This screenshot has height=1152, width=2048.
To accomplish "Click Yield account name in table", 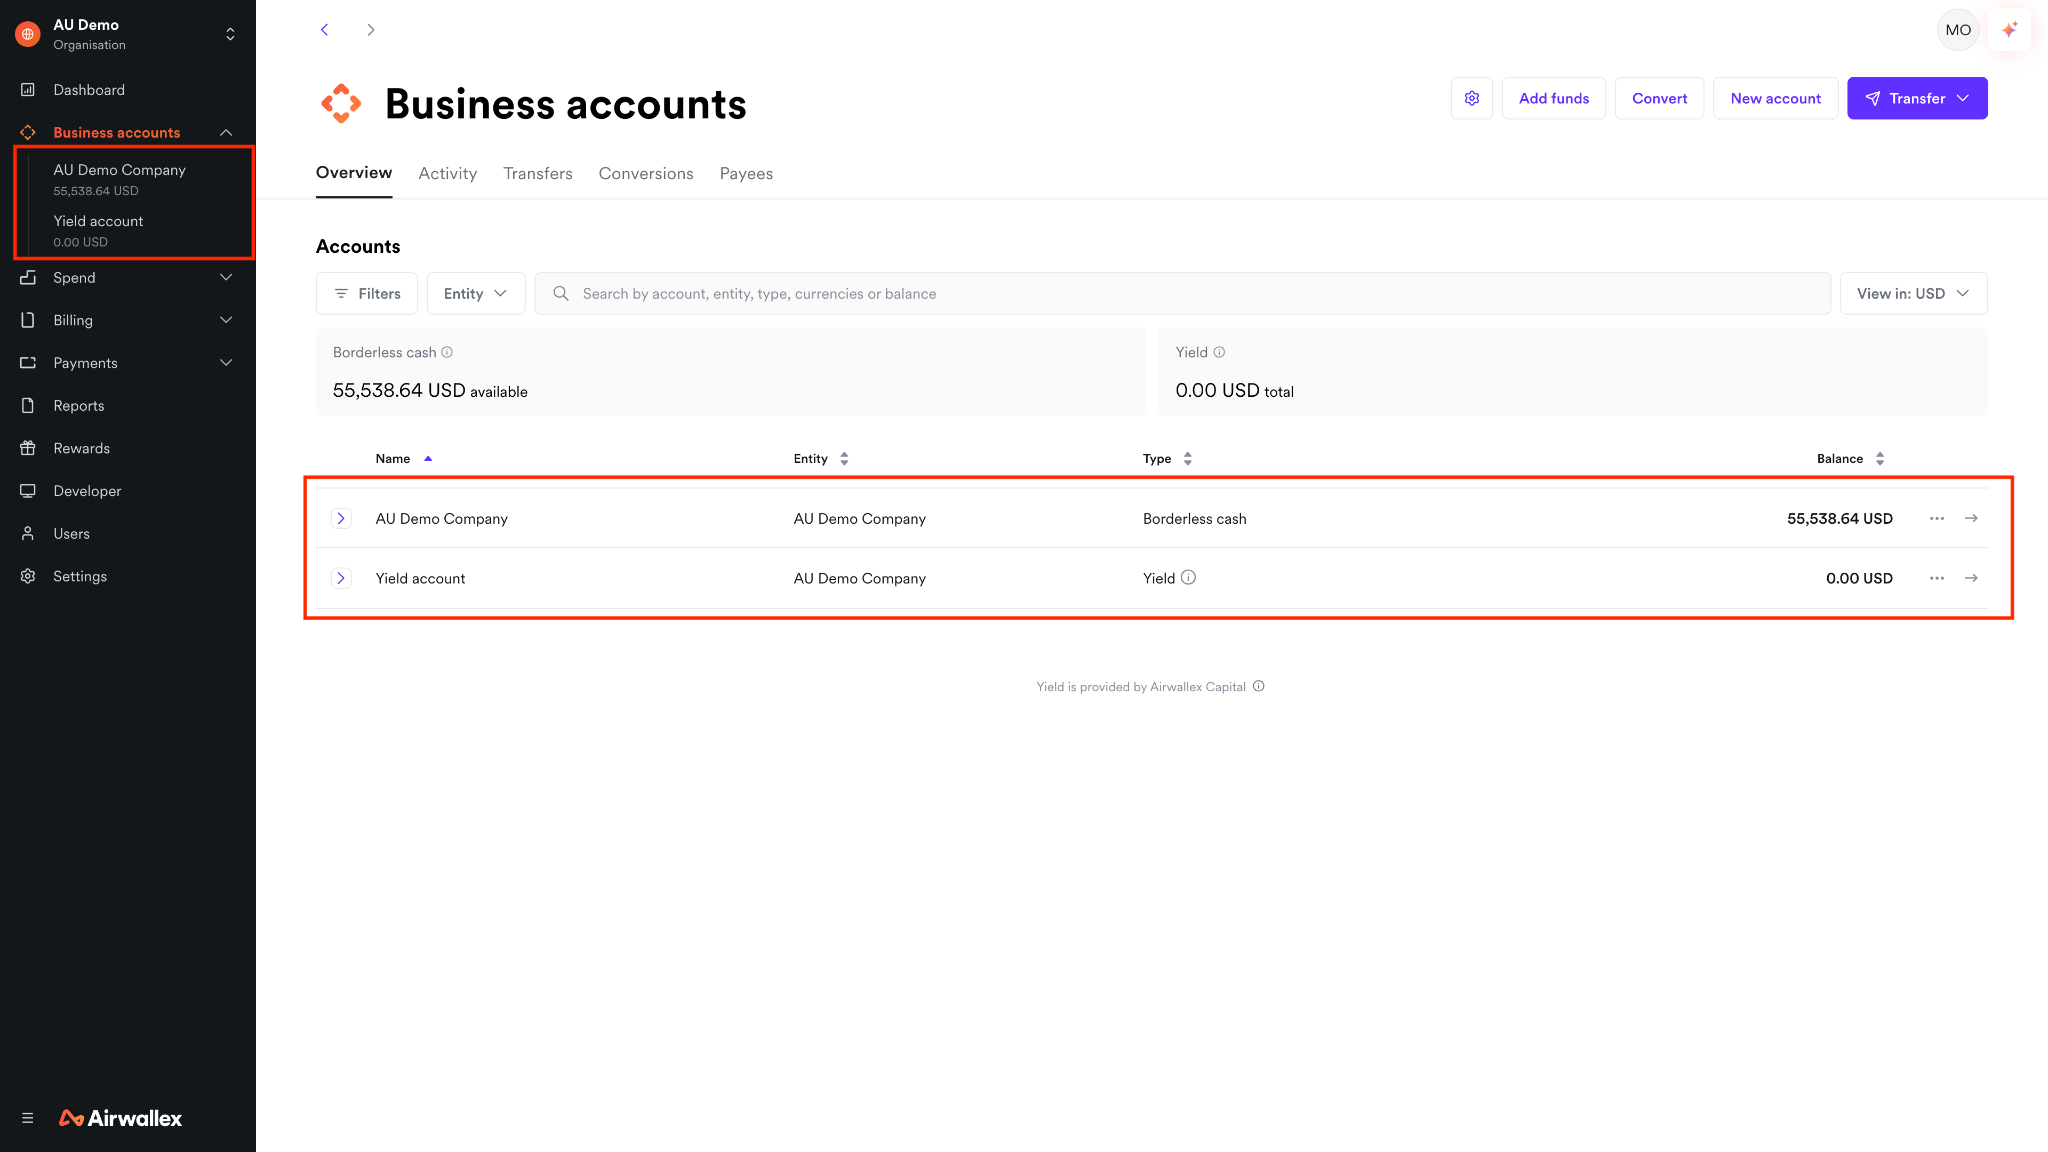I will (x=420, y=579).
